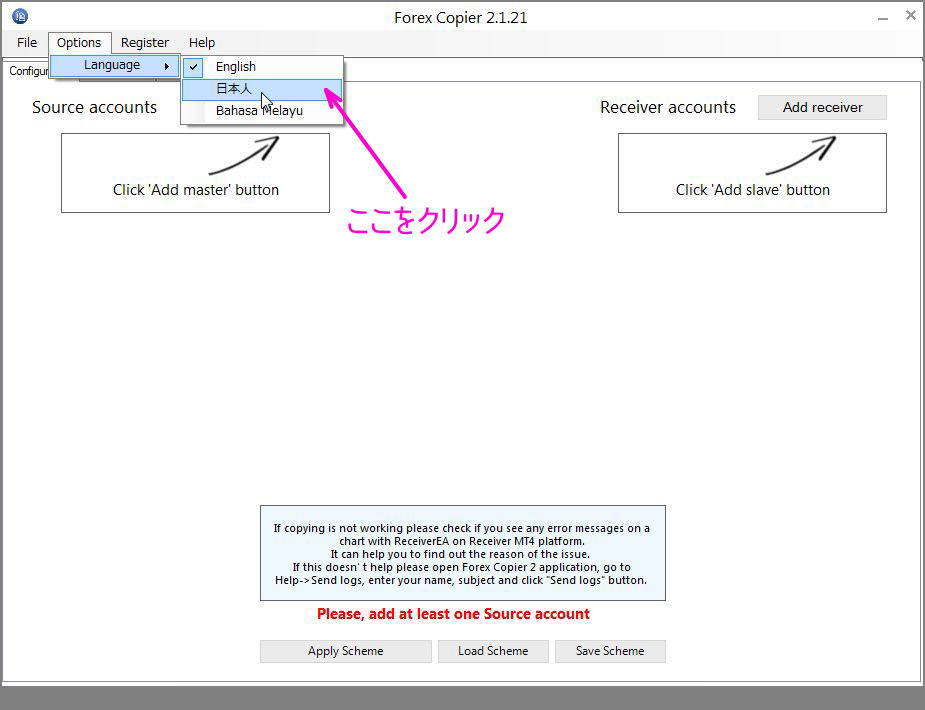Click the arrow graphic in the Source accounts box
This screenshot has width=925, height=710.
pyautogui.click(x=243, y=156)
